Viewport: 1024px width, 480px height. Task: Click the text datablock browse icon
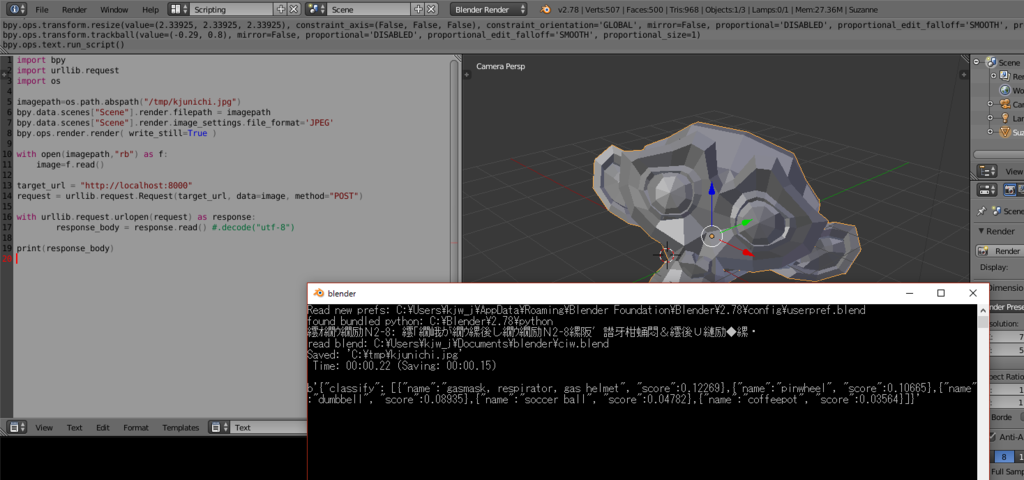218,427
